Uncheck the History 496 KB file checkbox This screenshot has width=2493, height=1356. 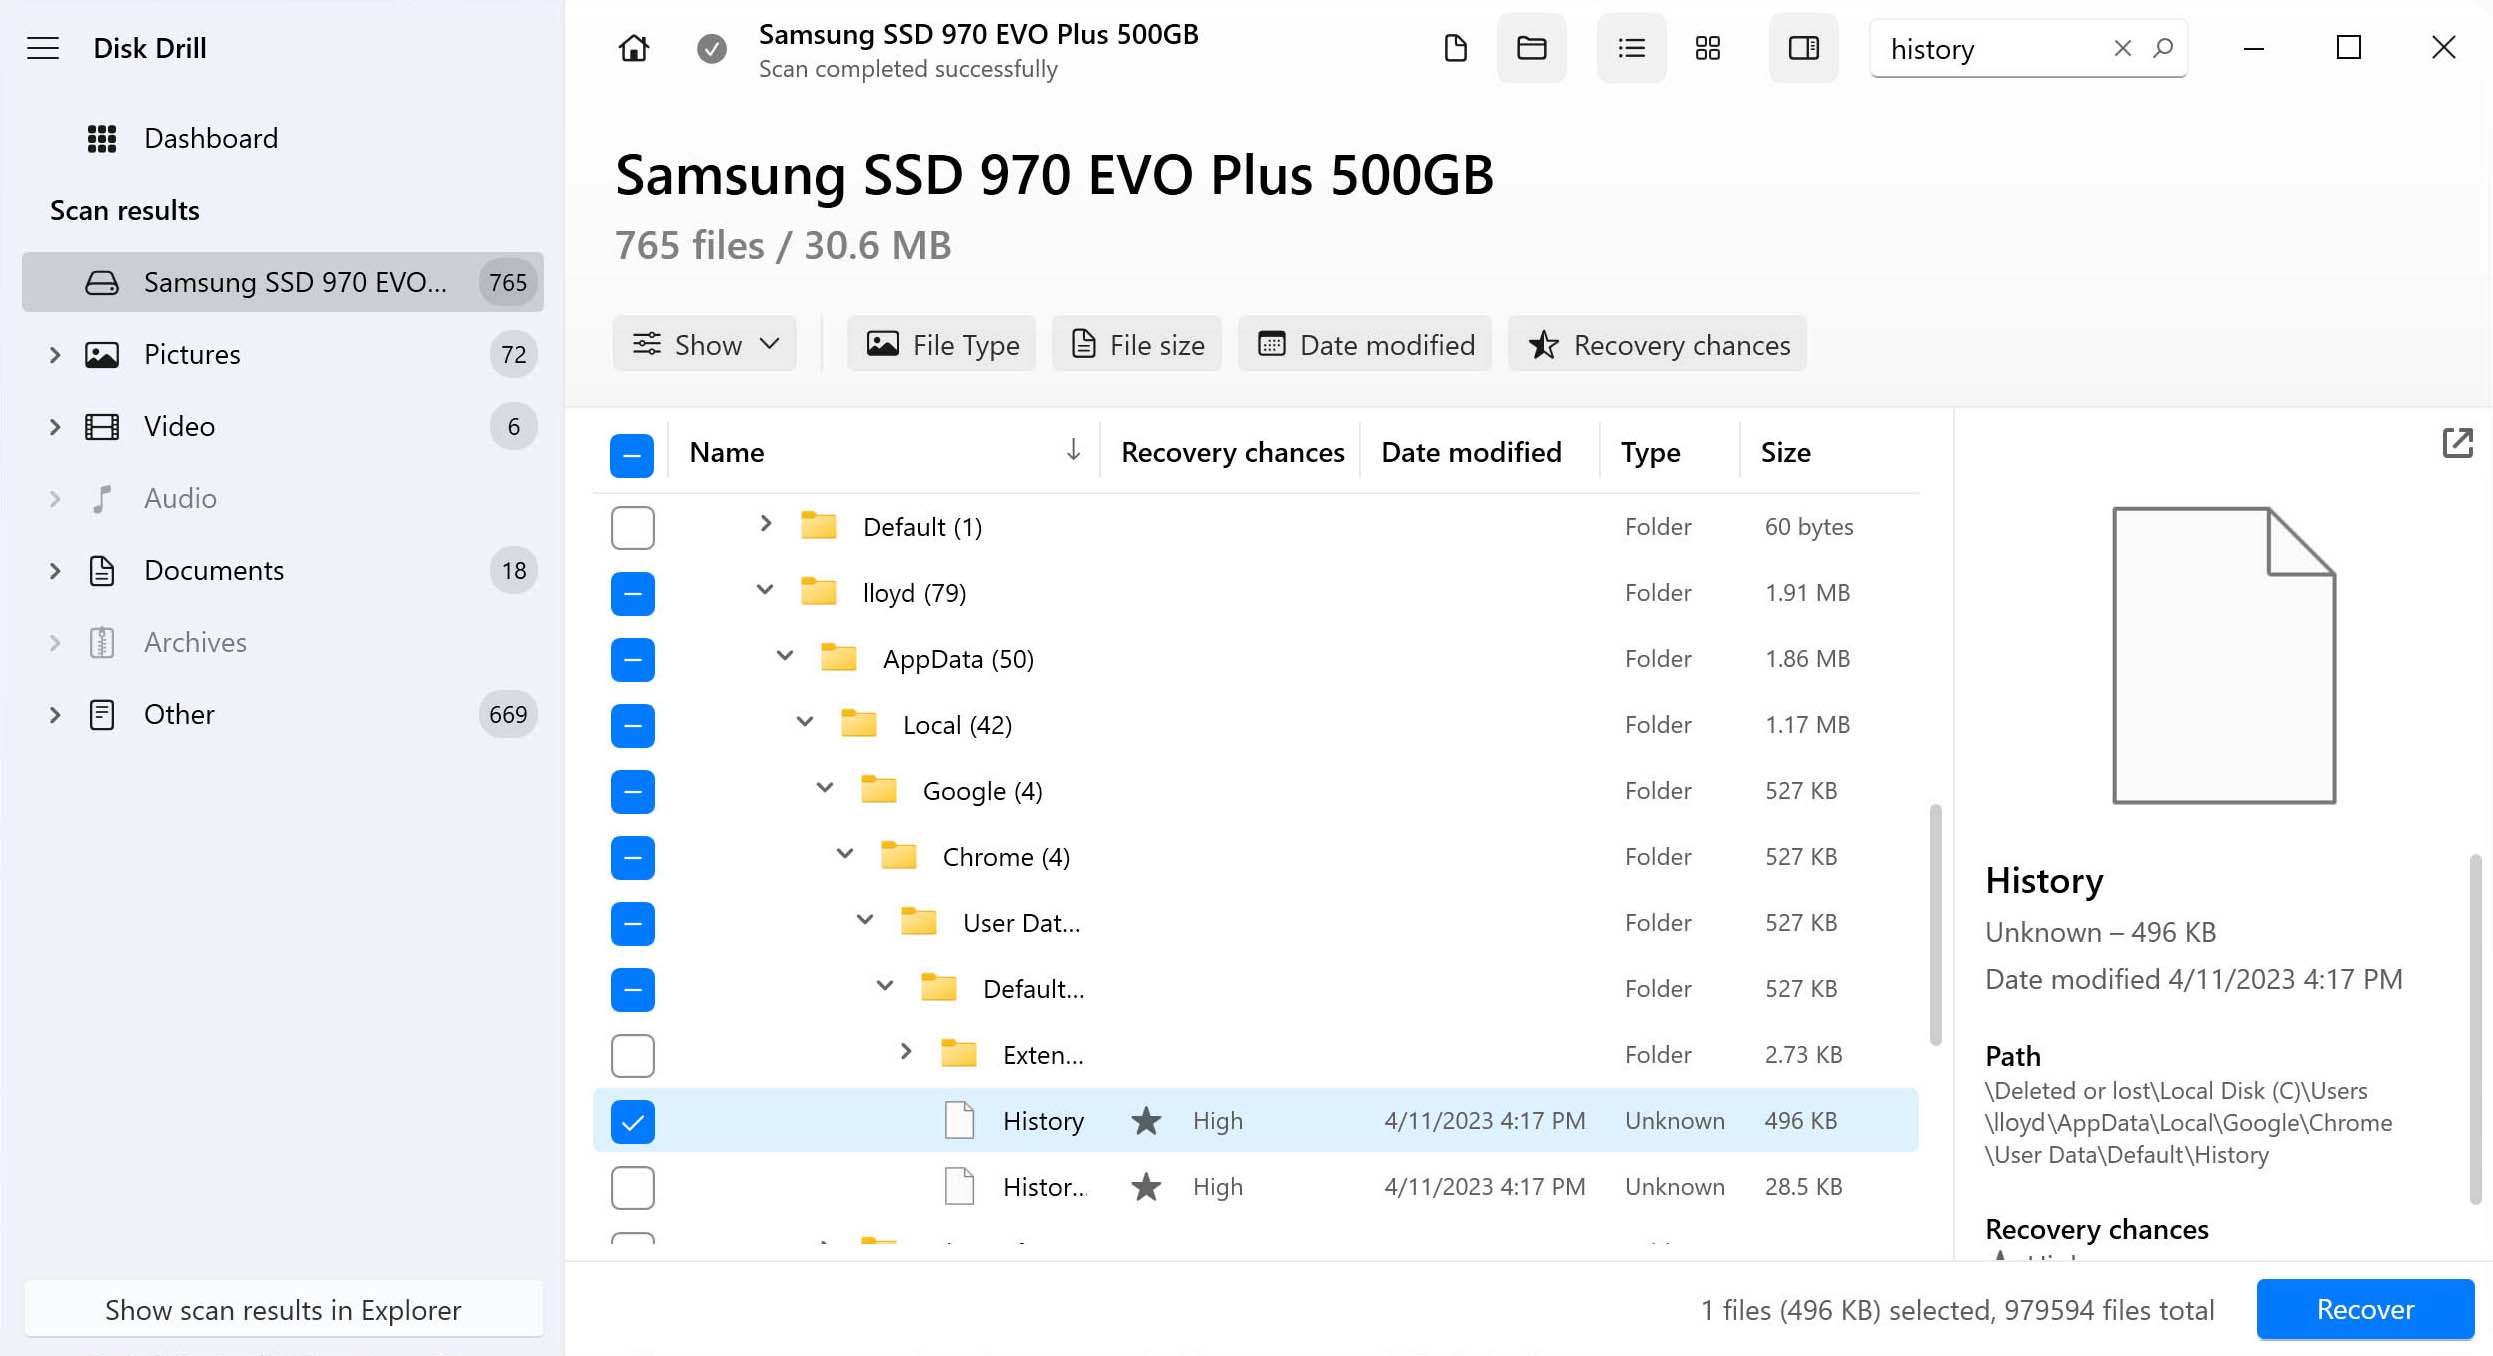(632, 1121)
